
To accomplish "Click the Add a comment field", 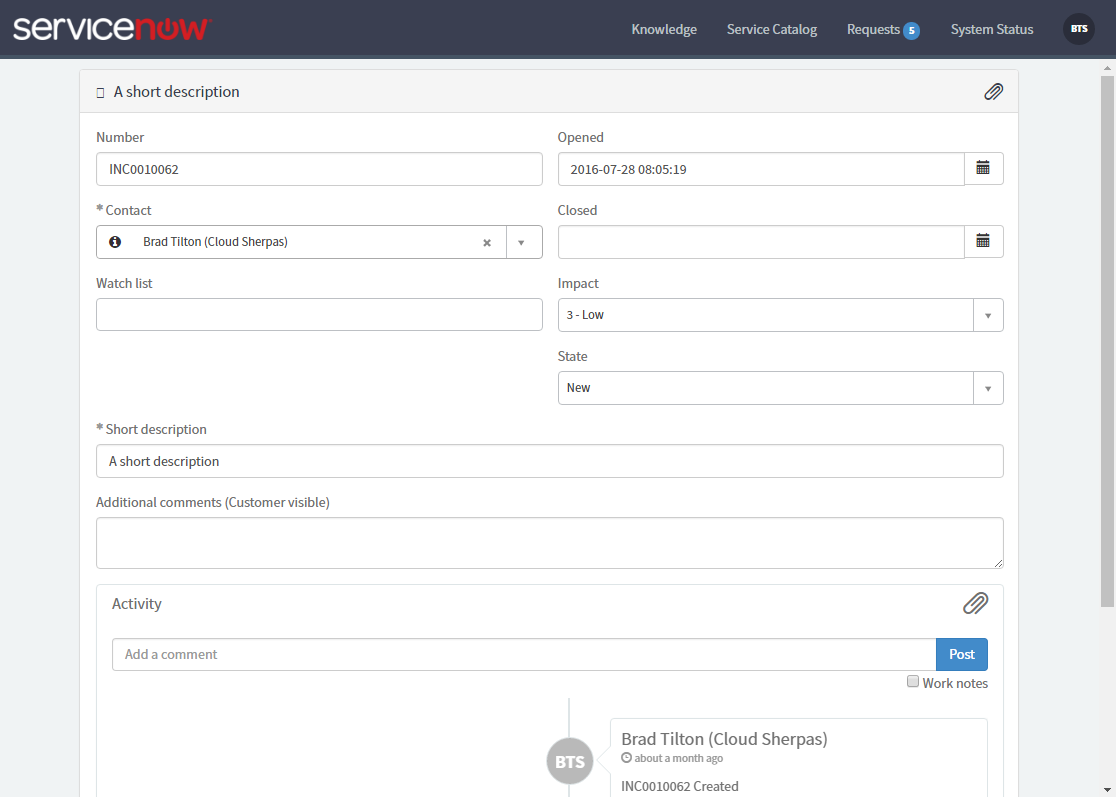I will (x=524, y=655).
